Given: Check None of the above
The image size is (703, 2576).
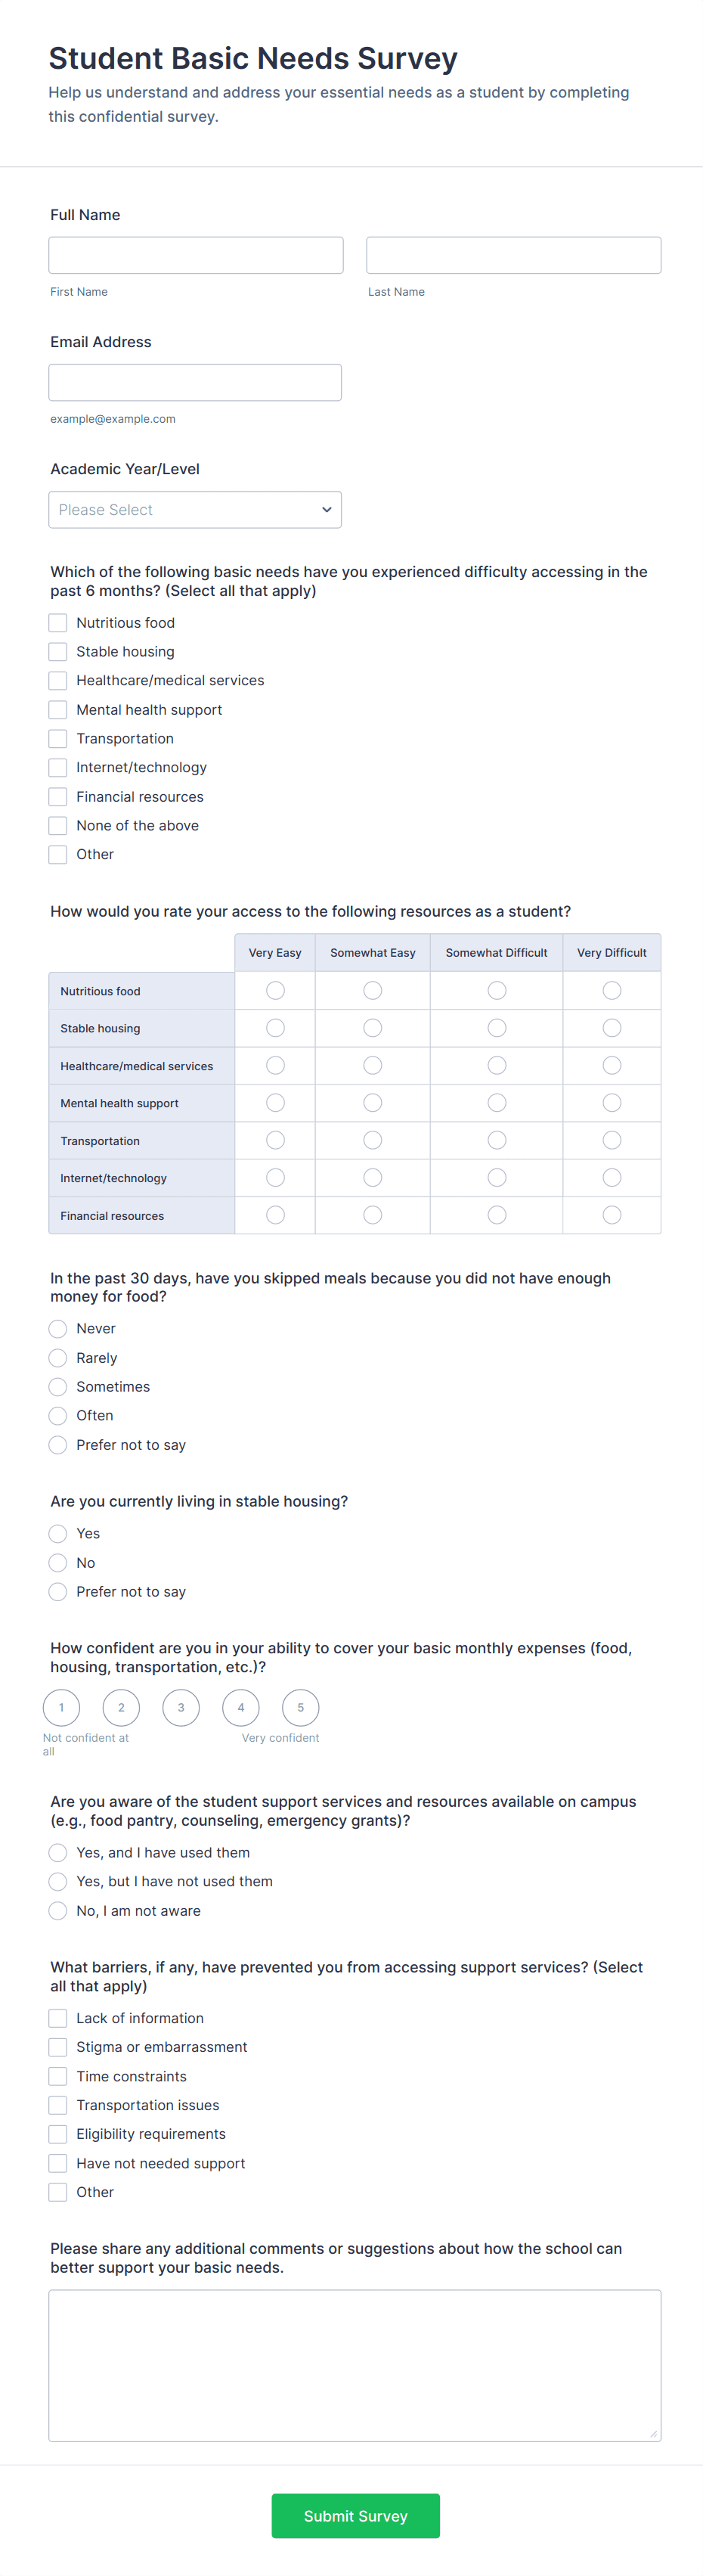Looking at the screenshot, I should [x=58, y=825].
